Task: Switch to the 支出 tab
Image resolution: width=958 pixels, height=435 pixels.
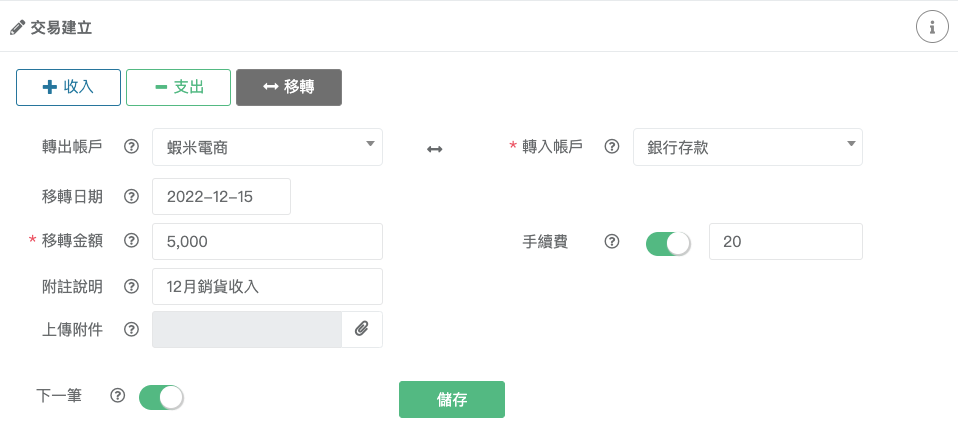Action: click(x=178, y=87)
